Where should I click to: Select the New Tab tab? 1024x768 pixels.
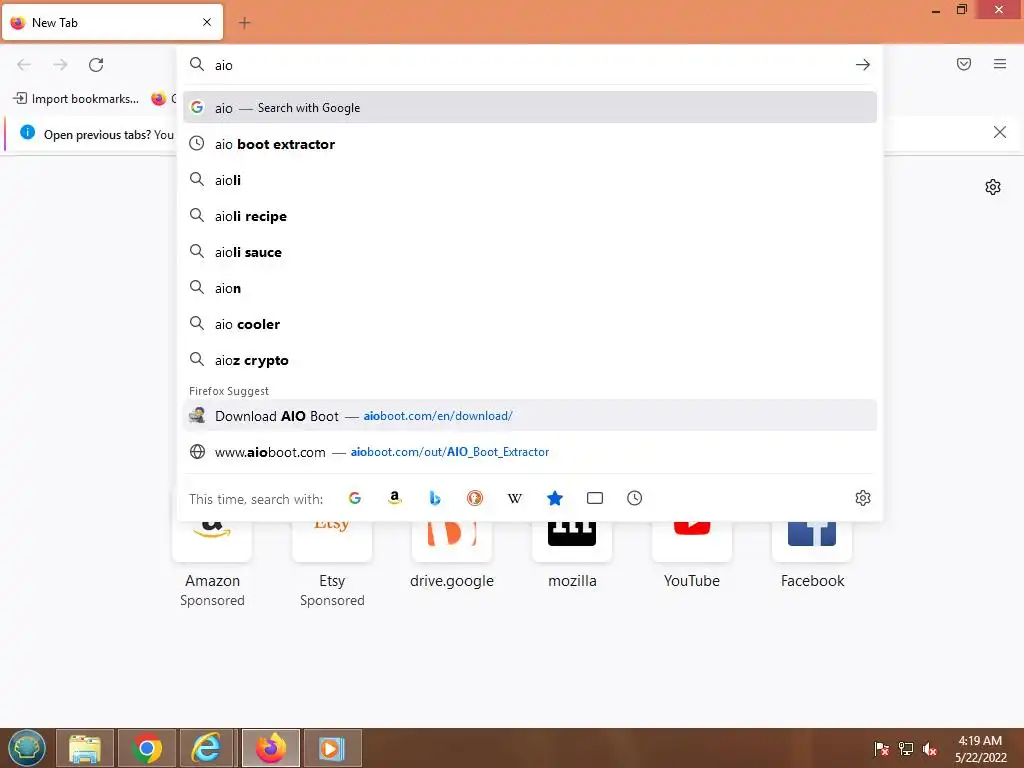click(x=112, y=22)
